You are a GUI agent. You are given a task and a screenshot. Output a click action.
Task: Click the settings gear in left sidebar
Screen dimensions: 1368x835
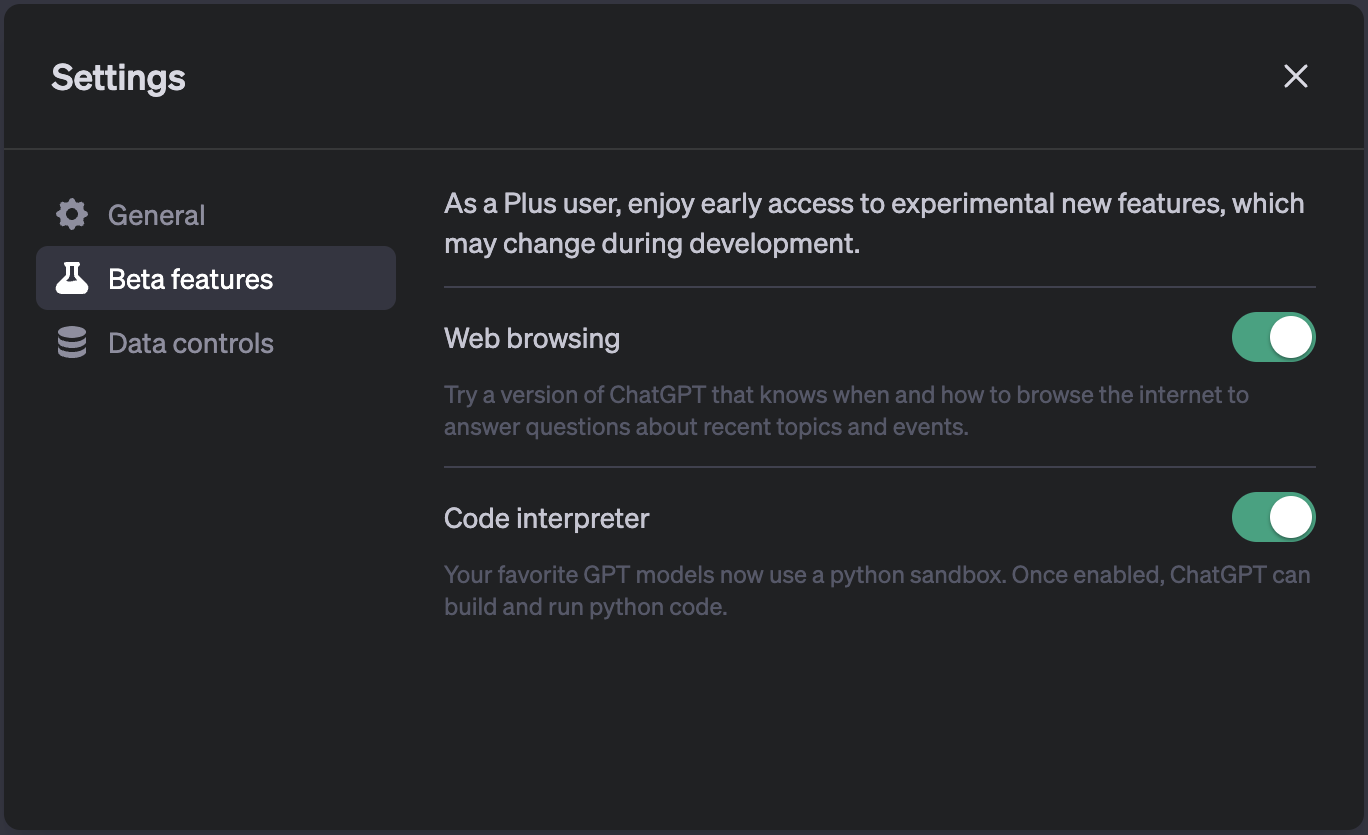[71, 214]
